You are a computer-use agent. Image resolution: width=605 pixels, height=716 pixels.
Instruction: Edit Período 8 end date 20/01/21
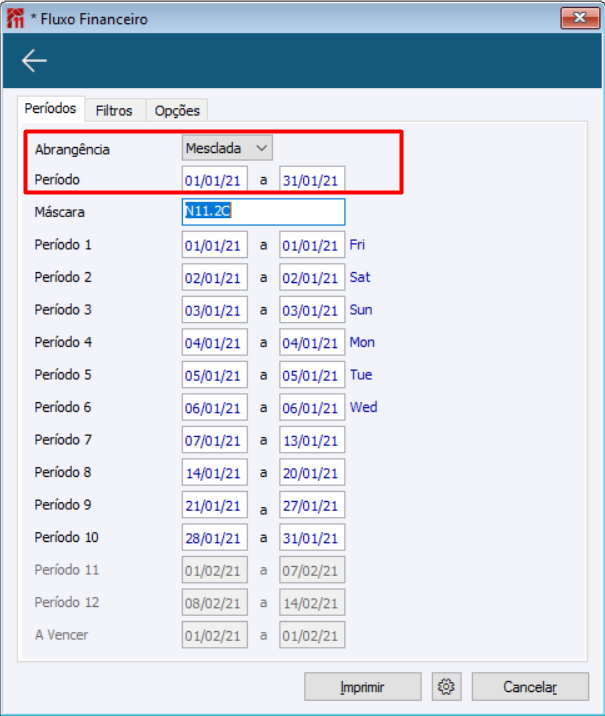pos(312,472)
